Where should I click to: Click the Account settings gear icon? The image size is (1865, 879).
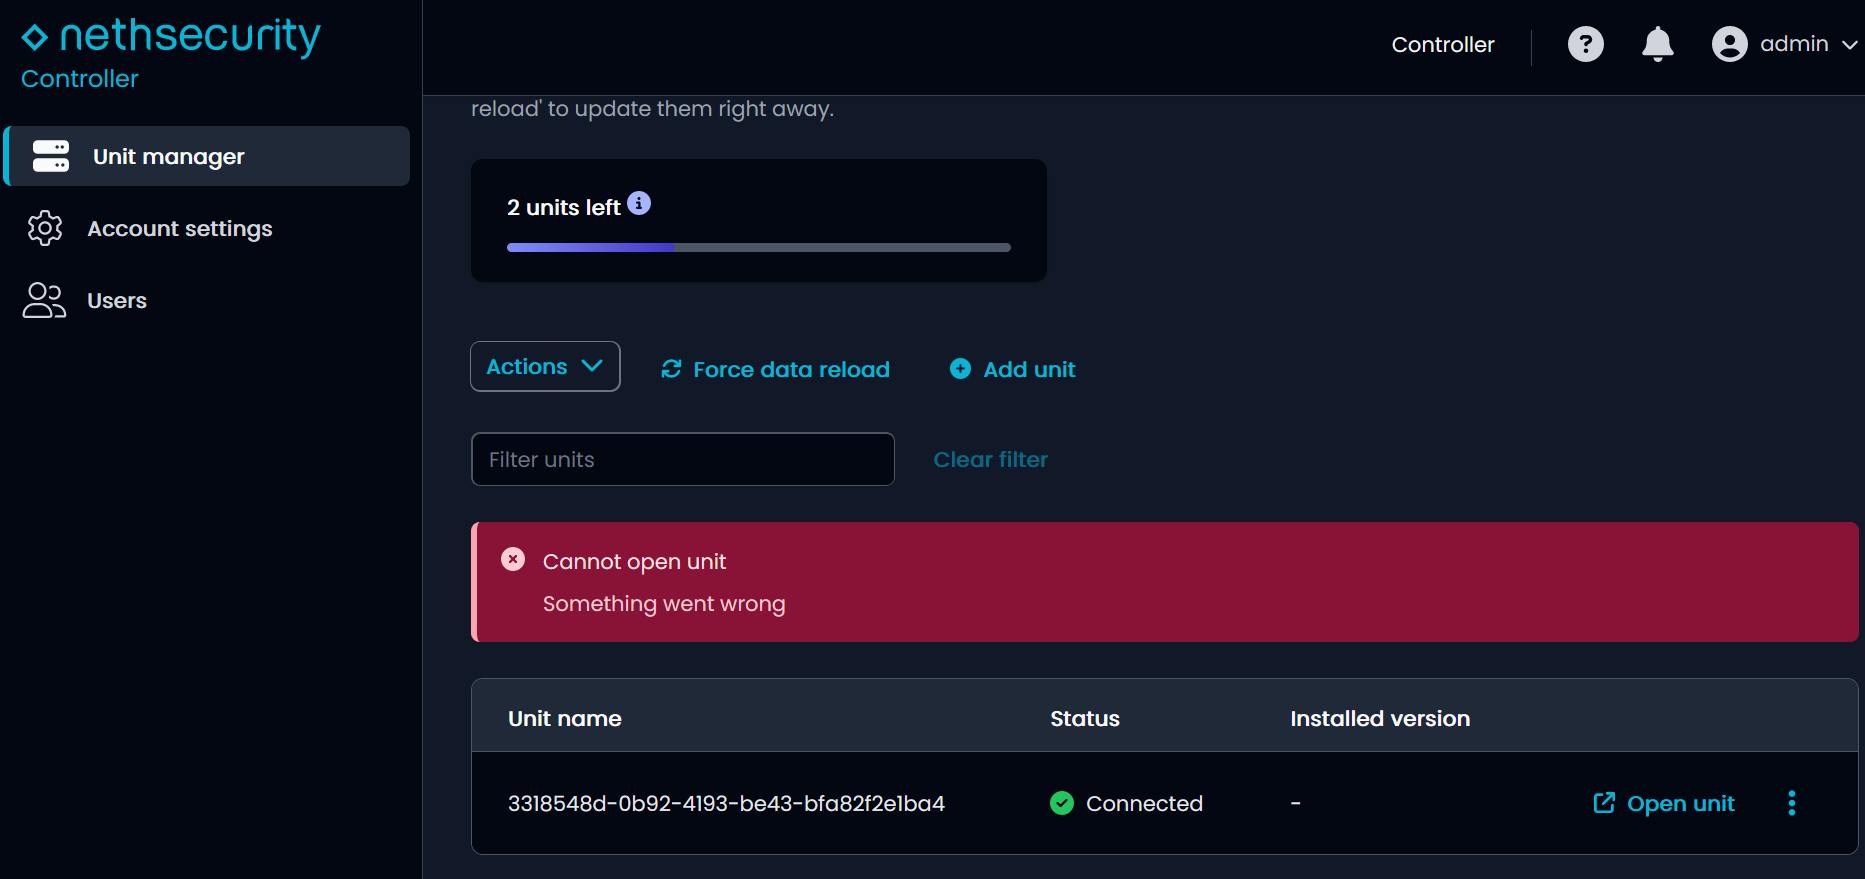point(45,228)
